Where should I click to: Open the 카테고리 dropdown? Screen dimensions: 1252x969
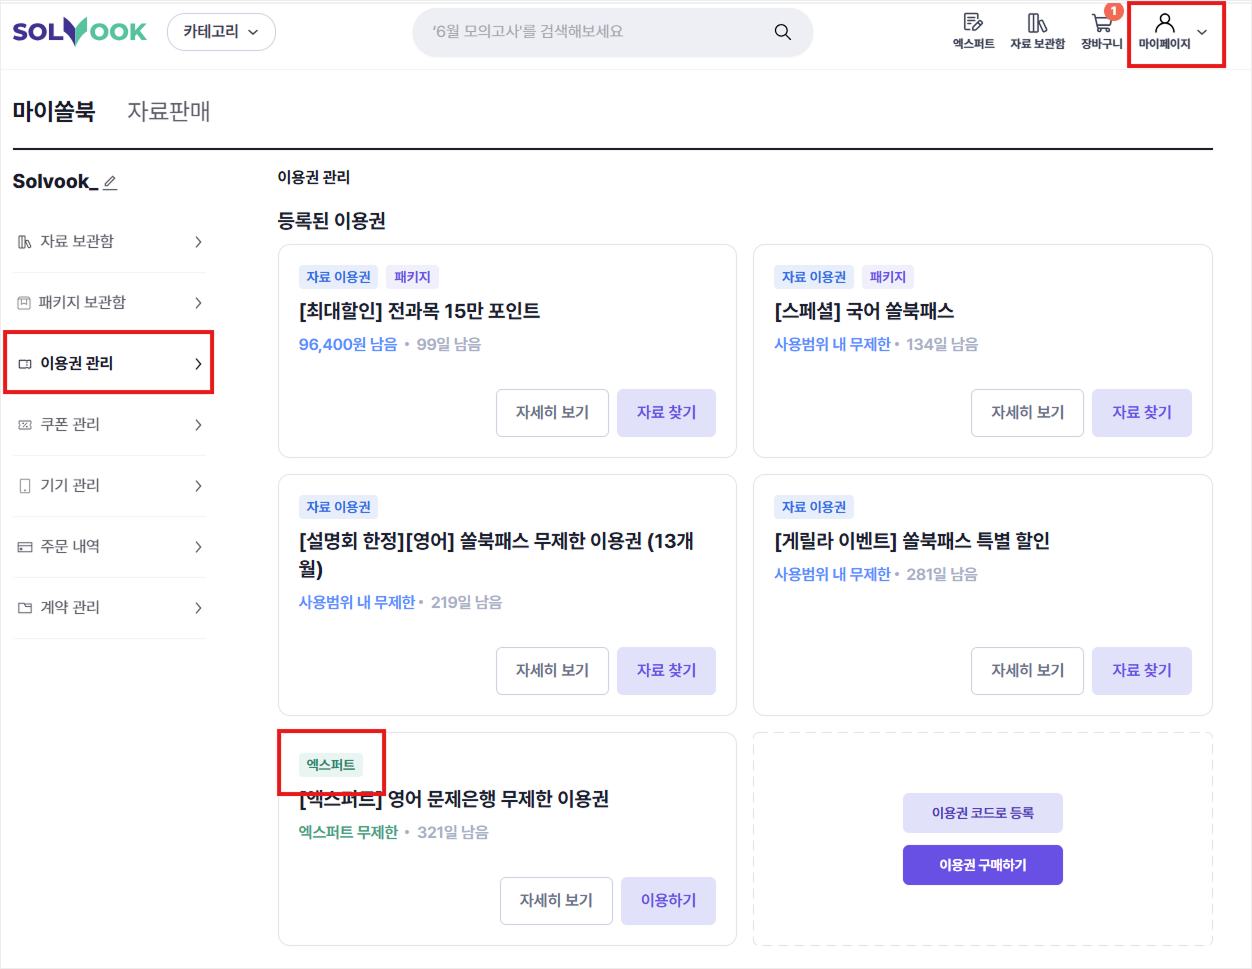click(x=221, y=32)
